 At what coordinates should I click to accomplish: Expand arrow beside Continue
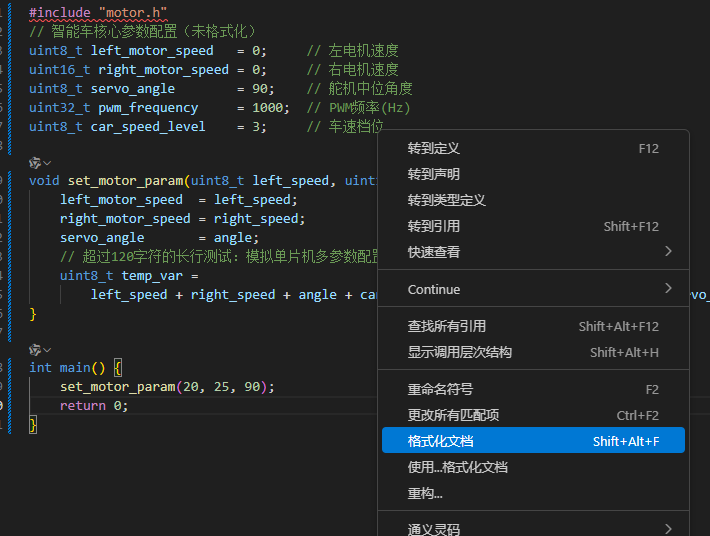(668, 288)
